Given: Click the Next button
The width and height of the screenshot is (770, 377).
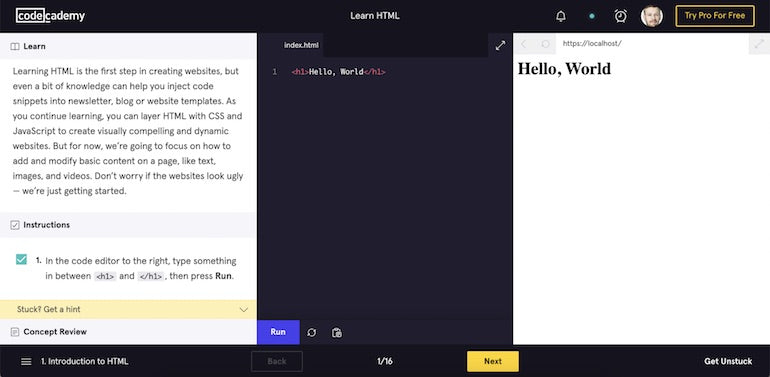Looking at the screenshot, I should pyautogui.click(x=493, y=361).
